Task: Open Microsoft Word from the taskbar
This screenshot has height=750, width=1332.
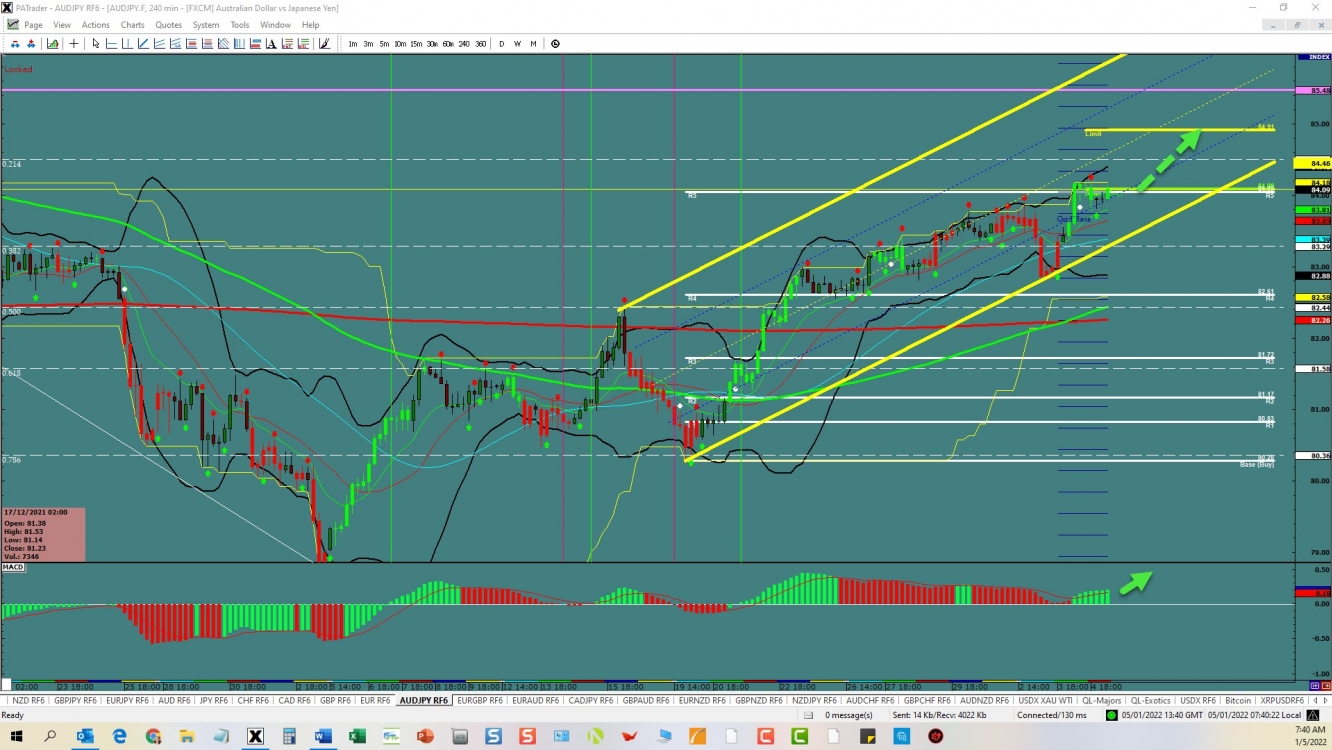Action: pos(322,736)
